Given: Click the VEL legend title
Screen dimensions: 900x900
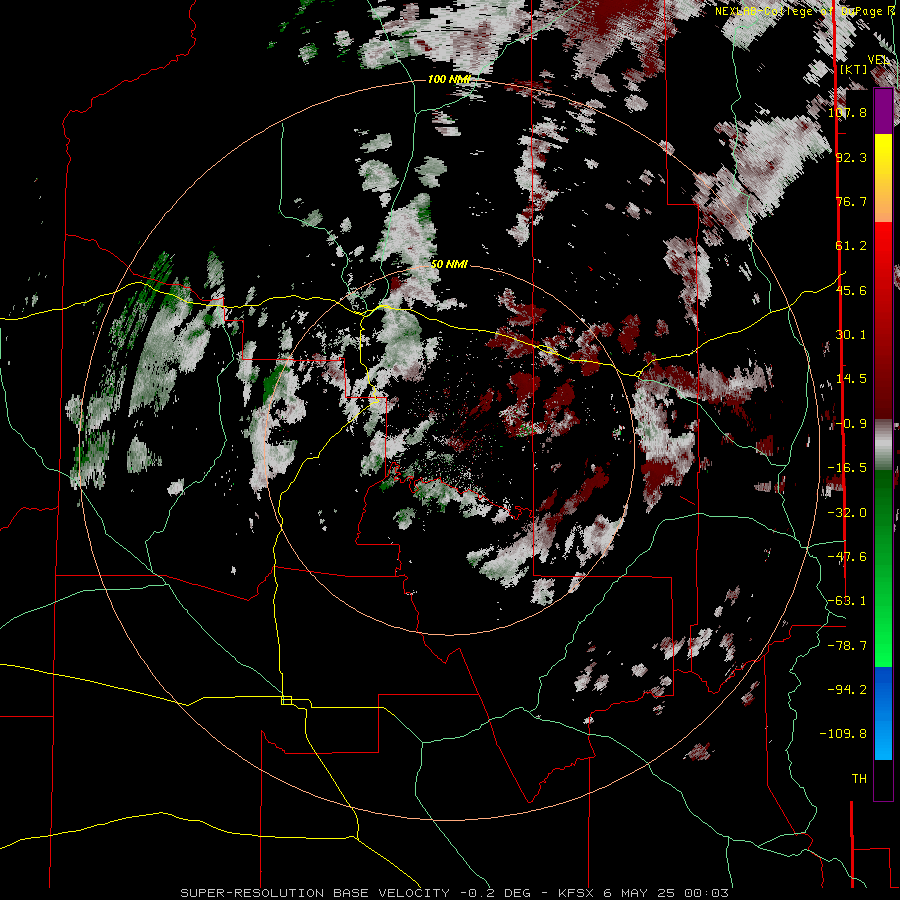Looking at the screenshot, I should pyautogui.click(x=879, y=60).
